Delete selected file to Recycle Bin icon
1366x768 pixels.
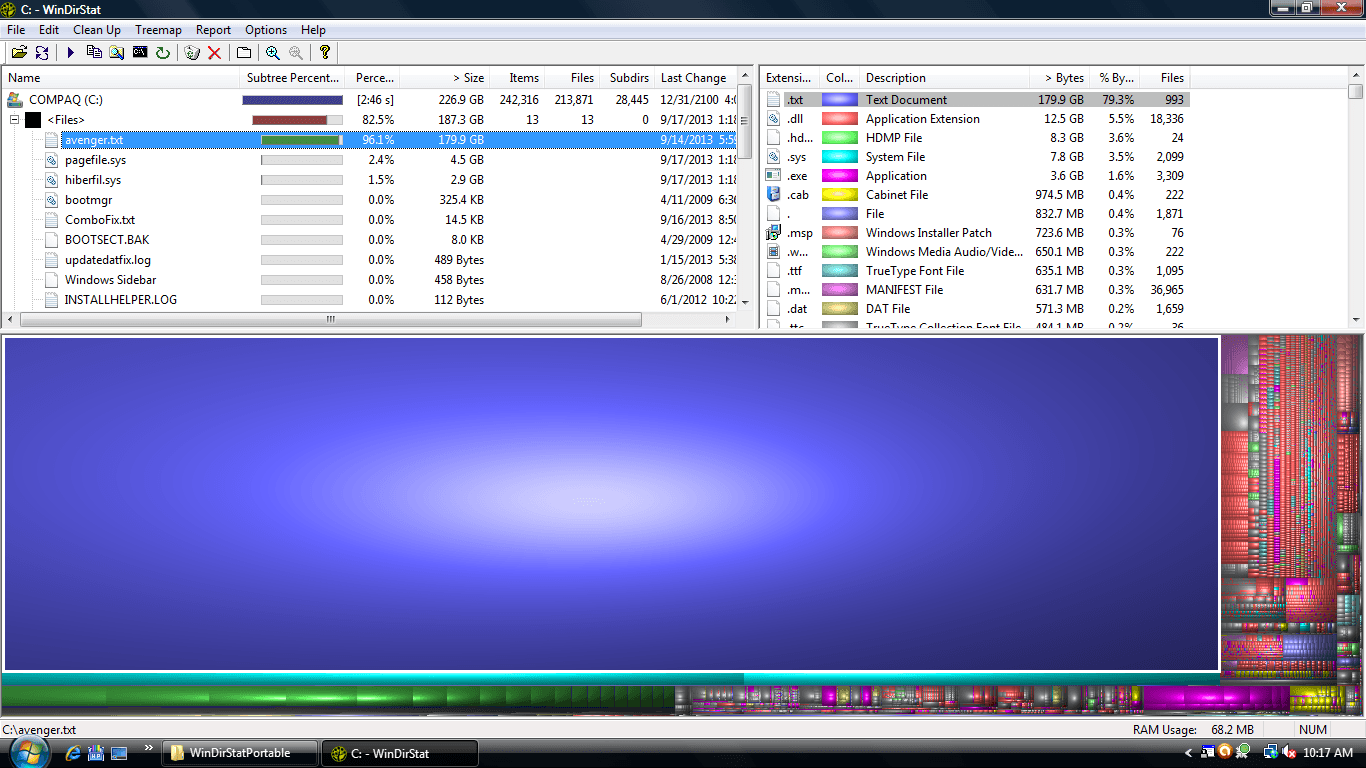191,53
